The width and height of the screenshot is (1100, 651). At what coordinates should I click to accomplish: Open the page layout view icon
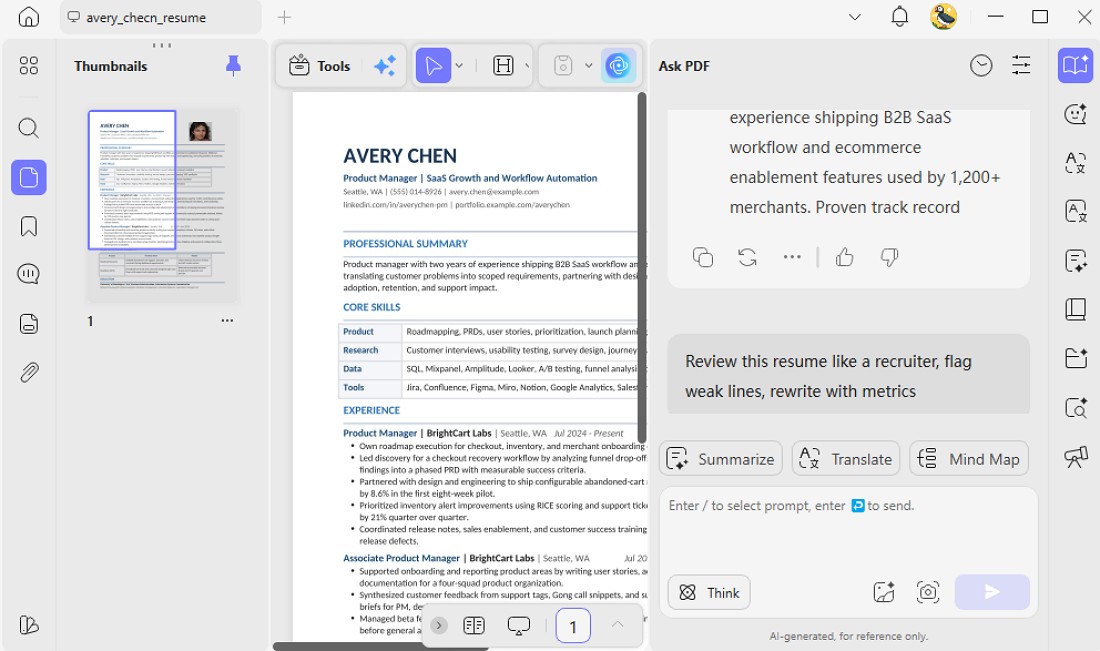[474, 625]
